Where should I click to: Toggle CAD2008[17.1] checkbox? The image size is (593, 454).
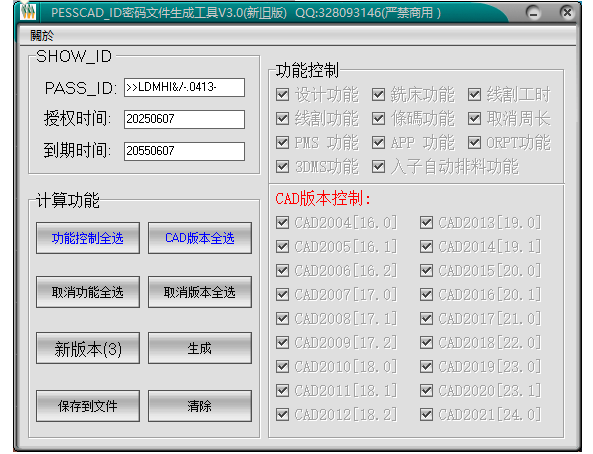coord(283,319)
